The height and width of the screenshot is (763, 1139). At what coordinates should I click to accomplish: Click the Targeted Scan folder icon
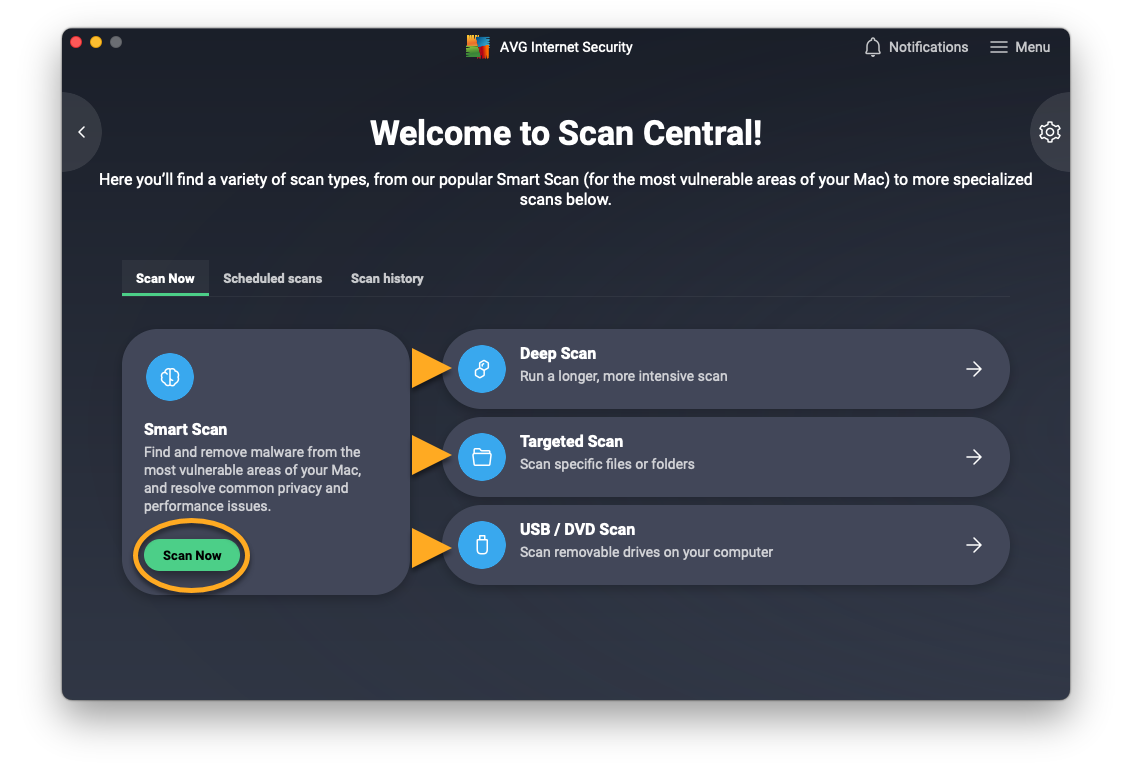click(x=482, y=457)
